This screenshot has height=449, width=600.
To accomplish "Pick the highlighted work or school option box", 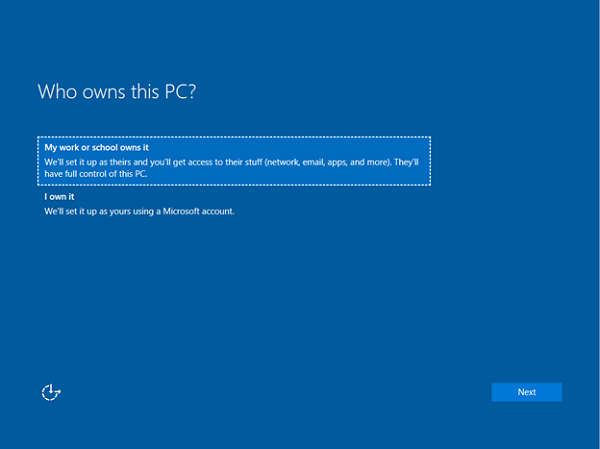I will click(x=234, y=160).
